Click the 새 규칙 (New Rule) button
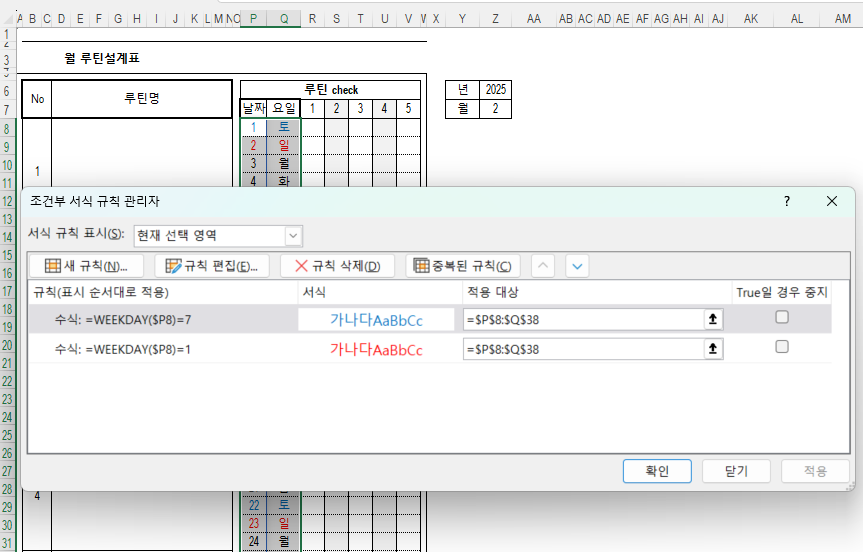Image resolution: width=863 pixels, height=552 pixels. pos(86,266)
